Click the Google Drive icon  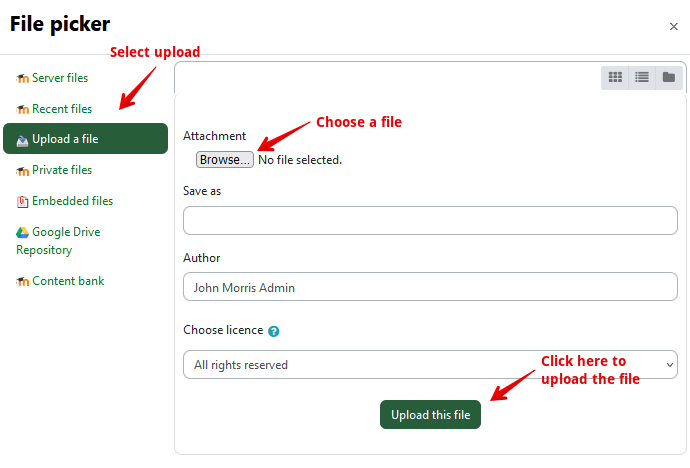[x=22, y=232]
